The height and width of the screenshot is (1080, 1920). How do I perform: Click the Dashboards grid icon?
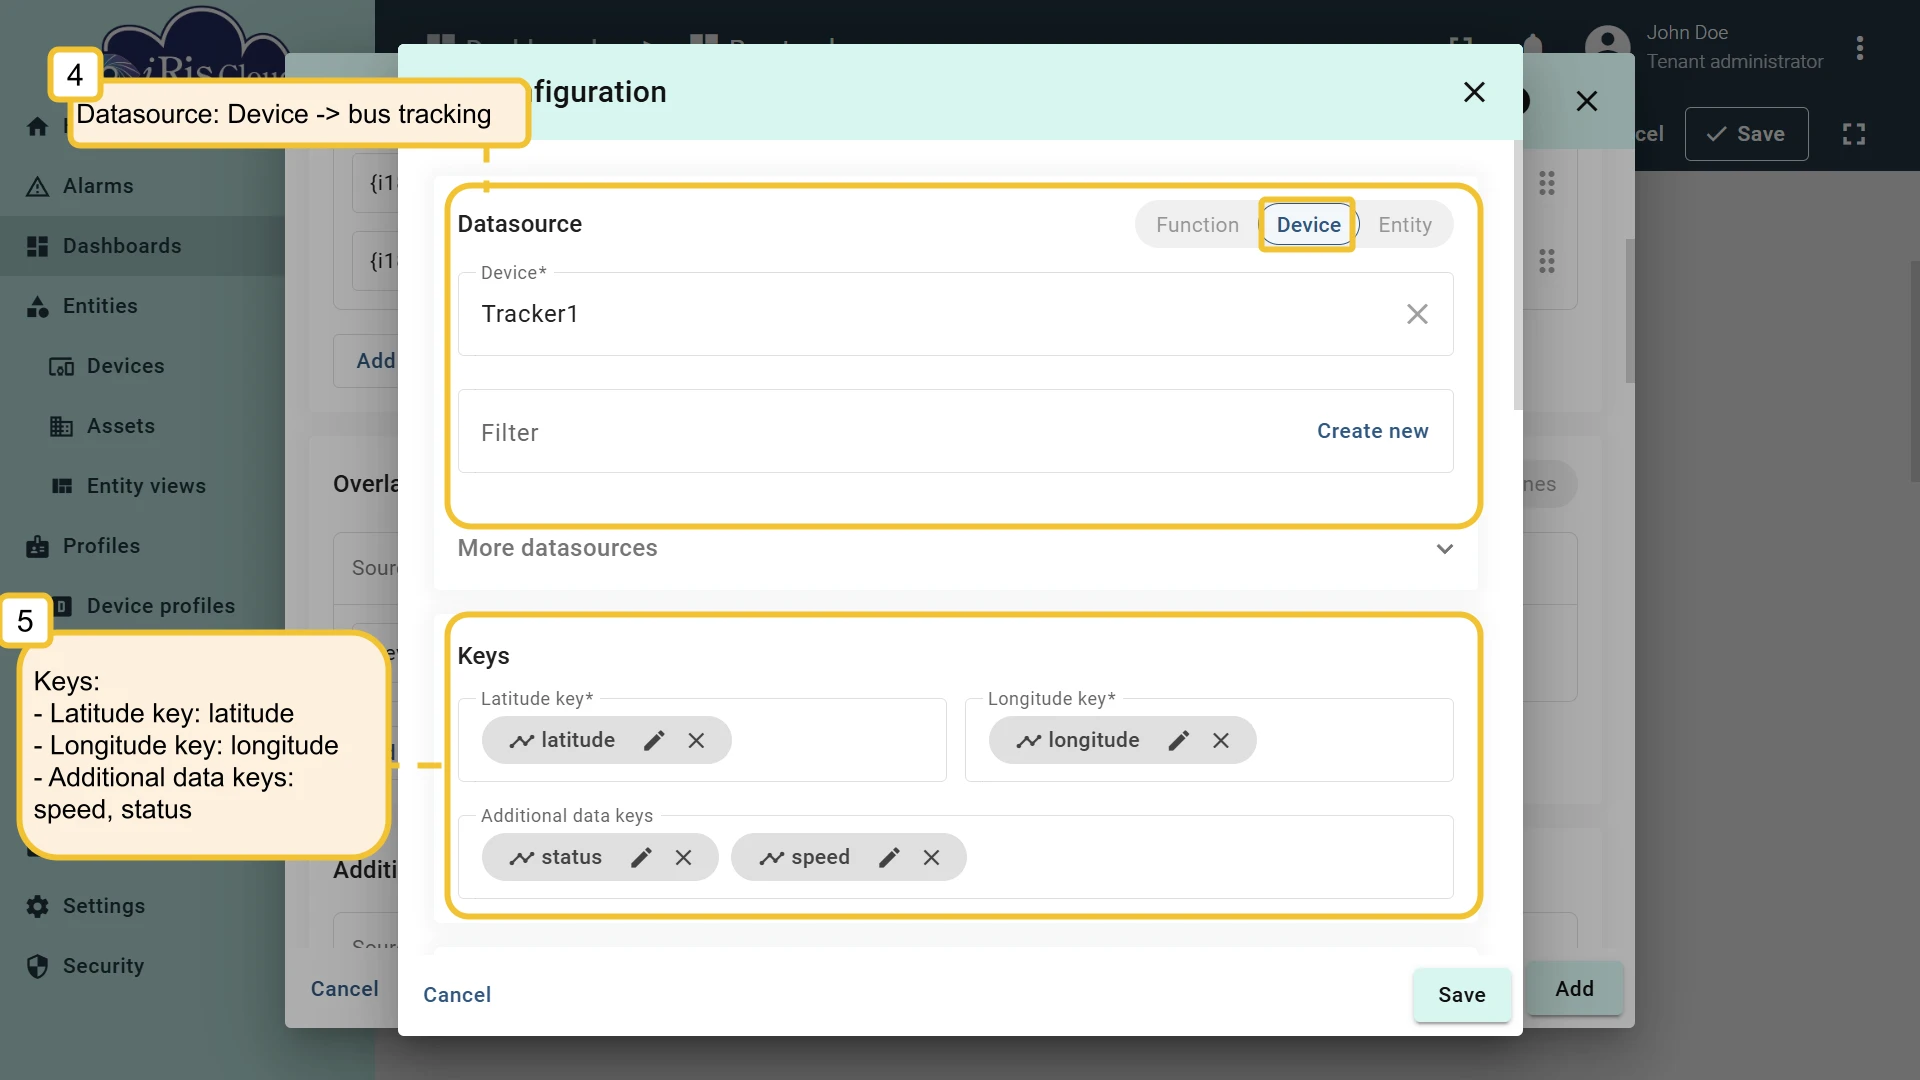coord(37,246)
